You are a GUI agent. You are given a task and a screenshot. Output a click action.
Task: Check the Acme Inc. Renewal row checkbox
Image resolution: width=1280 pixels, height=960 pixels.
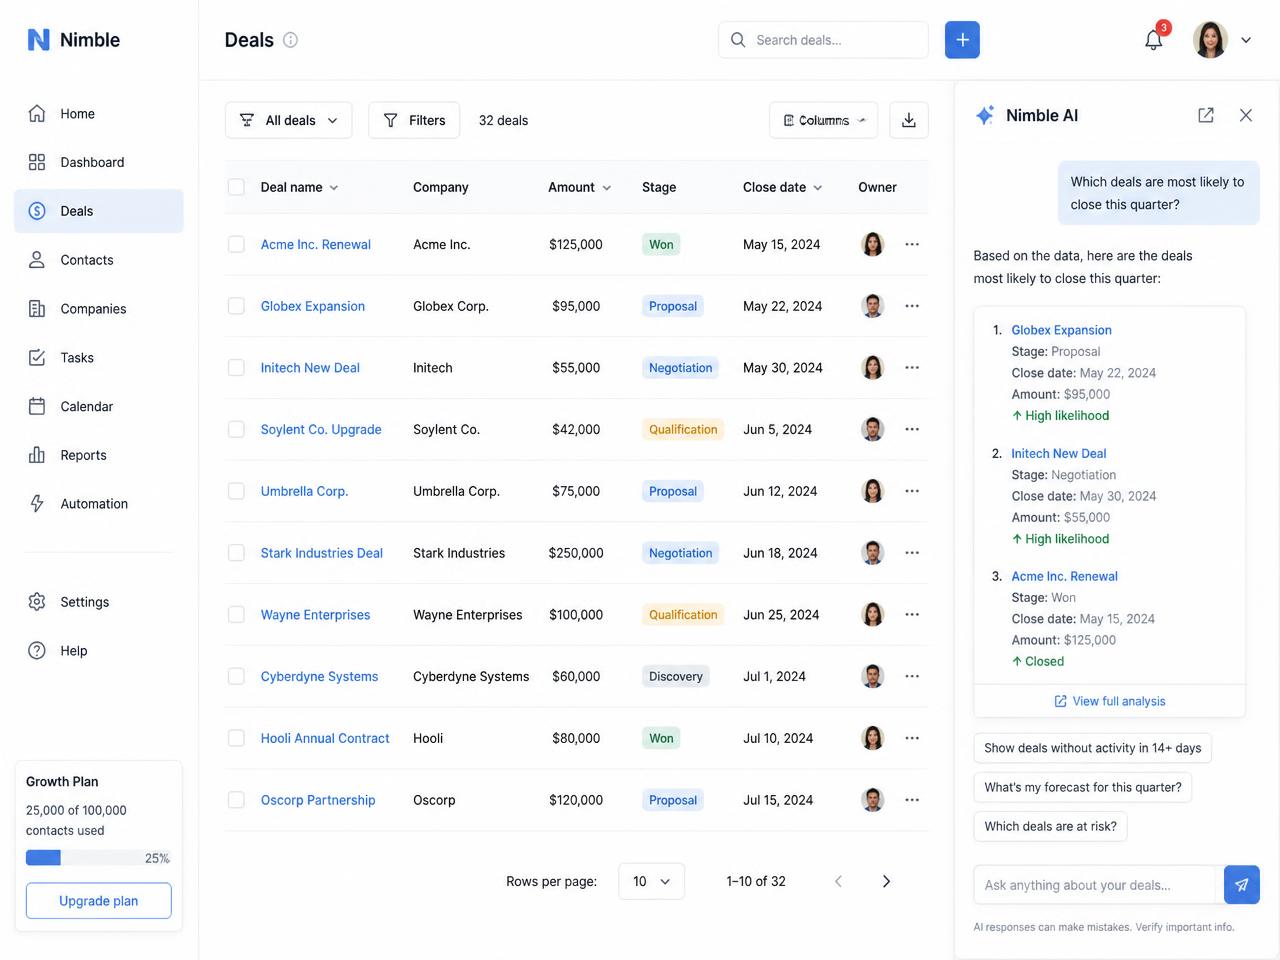[x=236, y=244]
